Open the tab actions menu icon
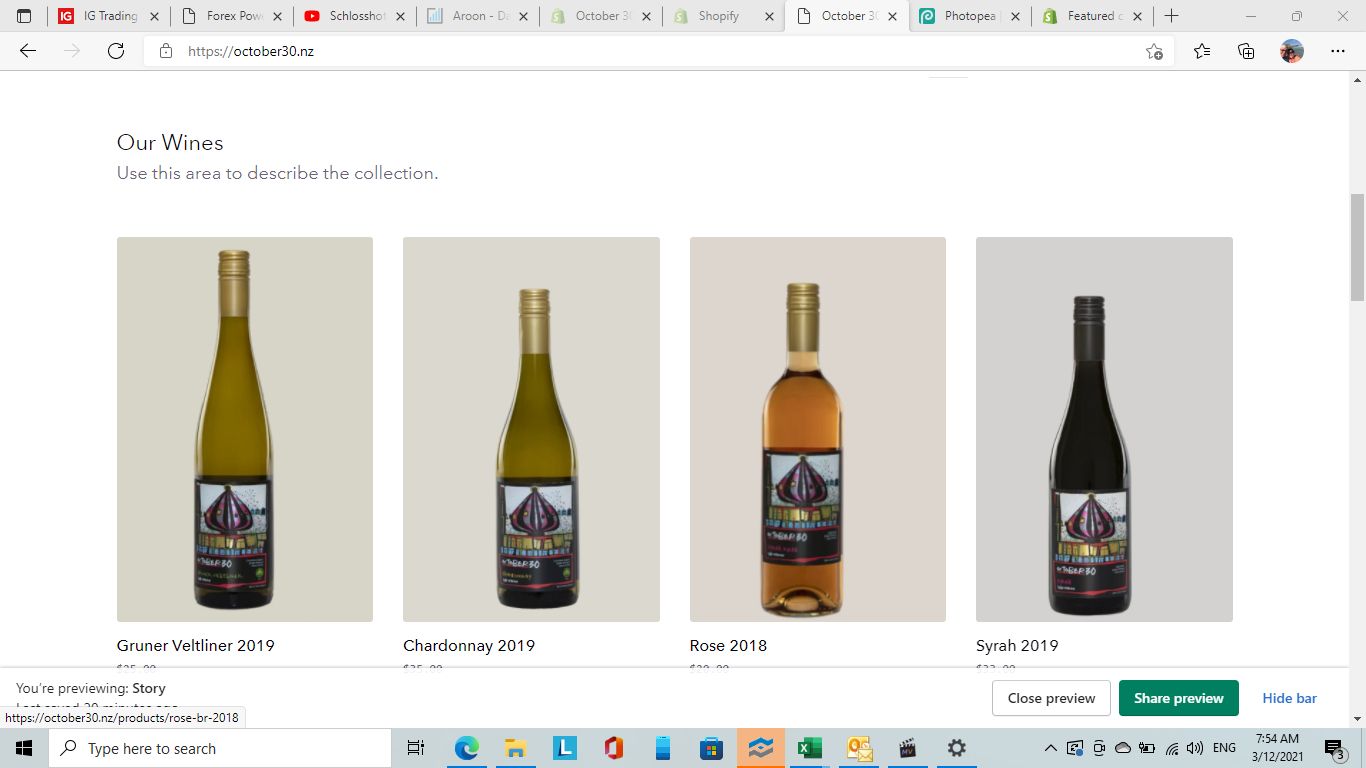The image size is (1366, 768). [x=24, y=16]
